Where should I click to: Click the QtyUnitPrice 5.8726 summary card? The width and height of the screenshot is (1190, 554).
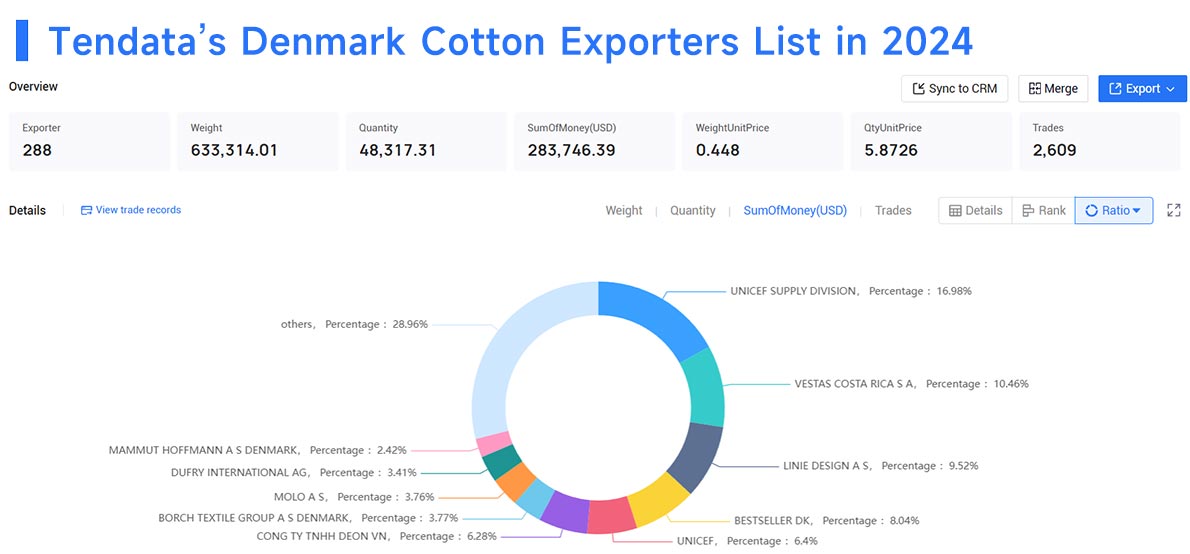[x=931, y=141]
